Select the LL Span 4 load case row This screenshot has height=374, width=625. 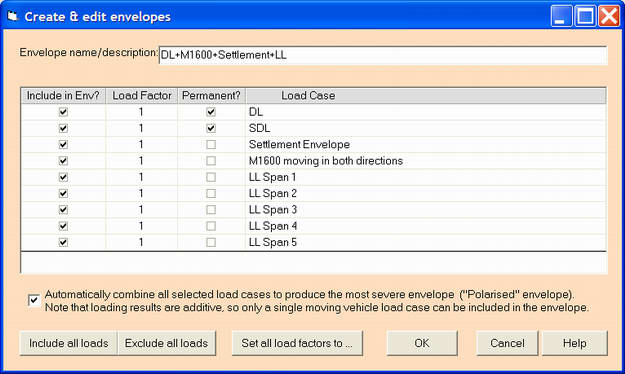[x=313, y=226]
